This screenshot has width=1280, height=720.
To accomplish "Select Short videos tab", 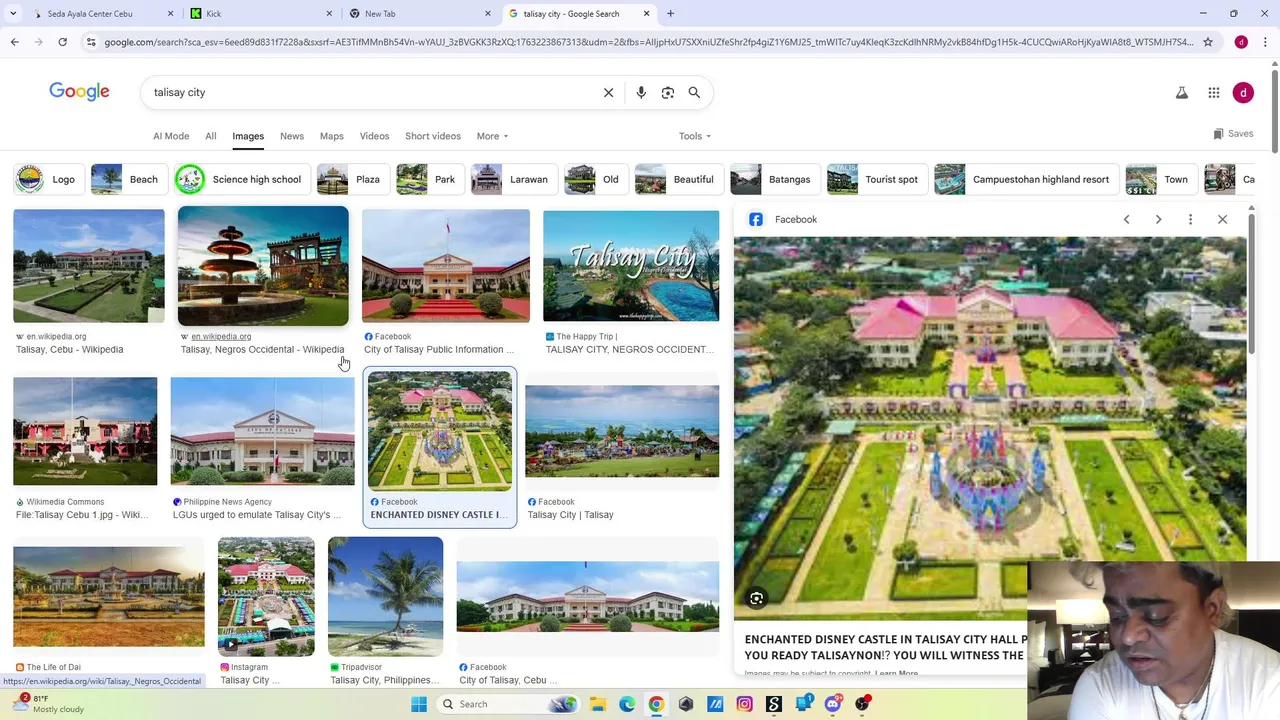I will [x=433, y=136].
